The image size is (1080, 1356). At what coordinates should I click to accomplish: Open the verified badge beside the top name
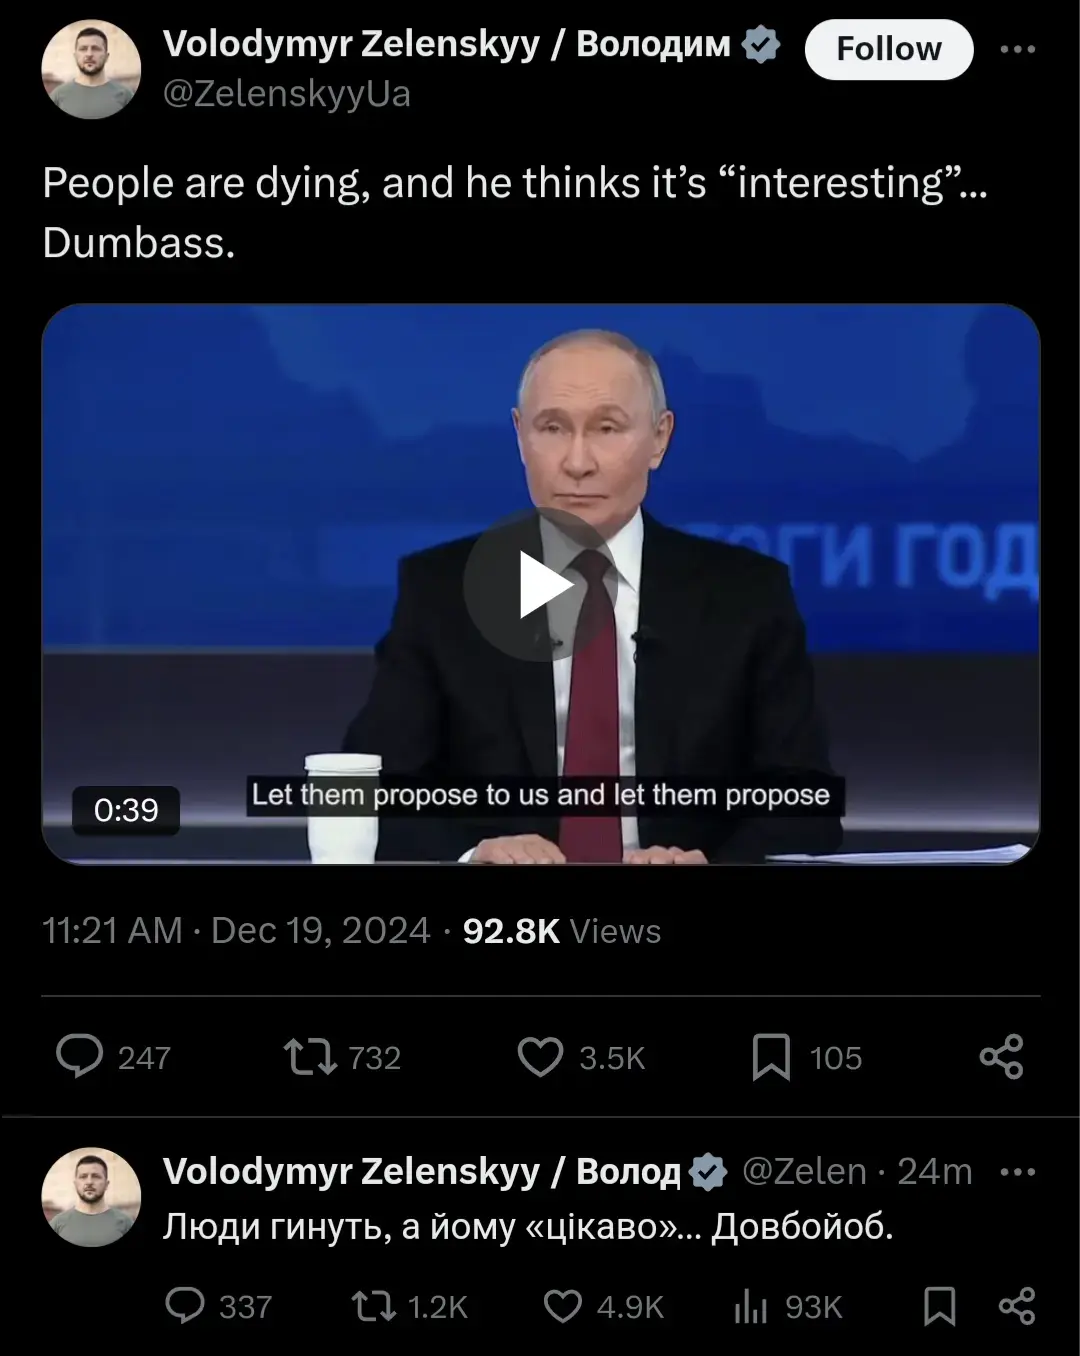(x=761, y=45)
